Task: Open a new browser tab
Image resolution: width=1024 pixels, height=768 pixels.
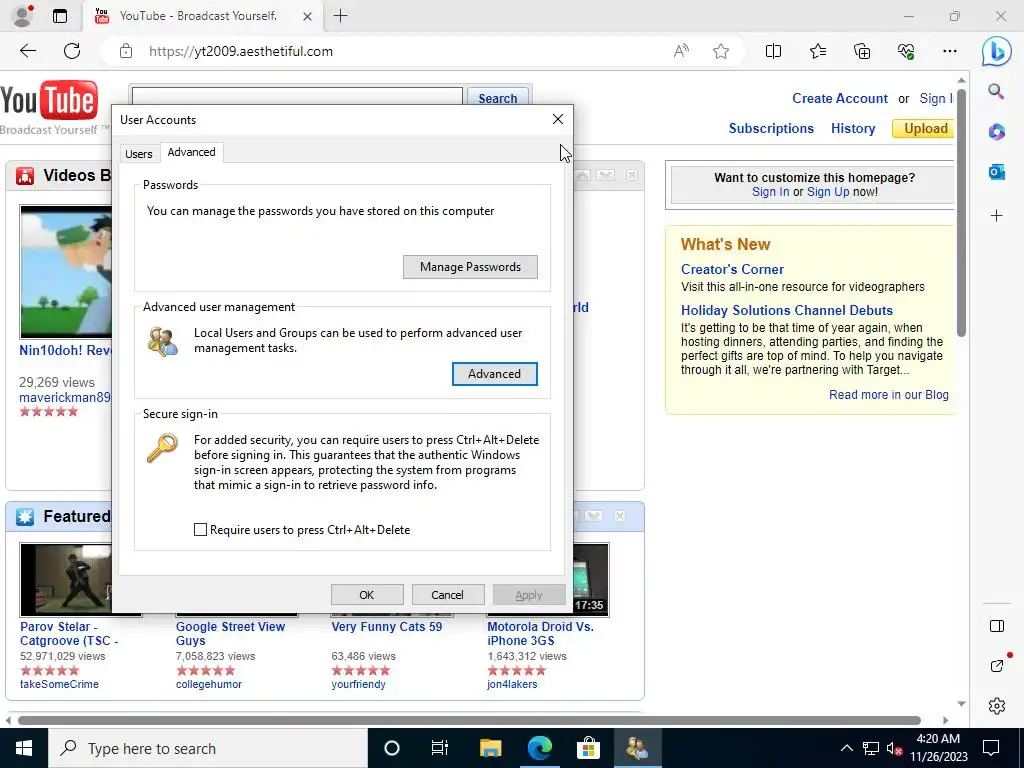Action: (x=340, y=16)
